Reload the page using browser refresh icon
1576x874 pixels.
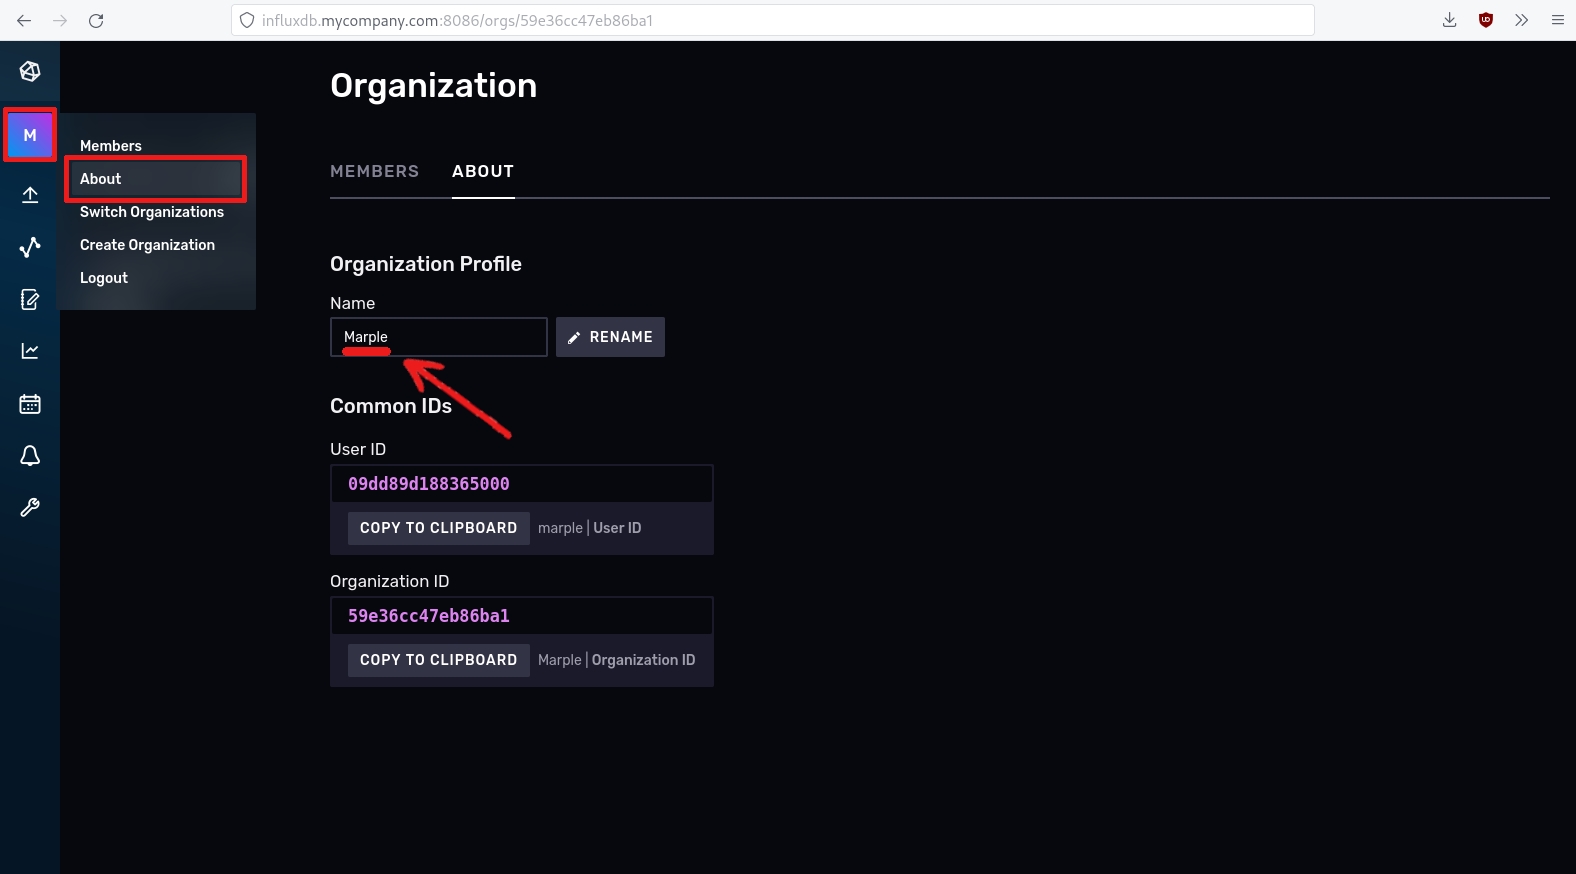click(96, 20)
